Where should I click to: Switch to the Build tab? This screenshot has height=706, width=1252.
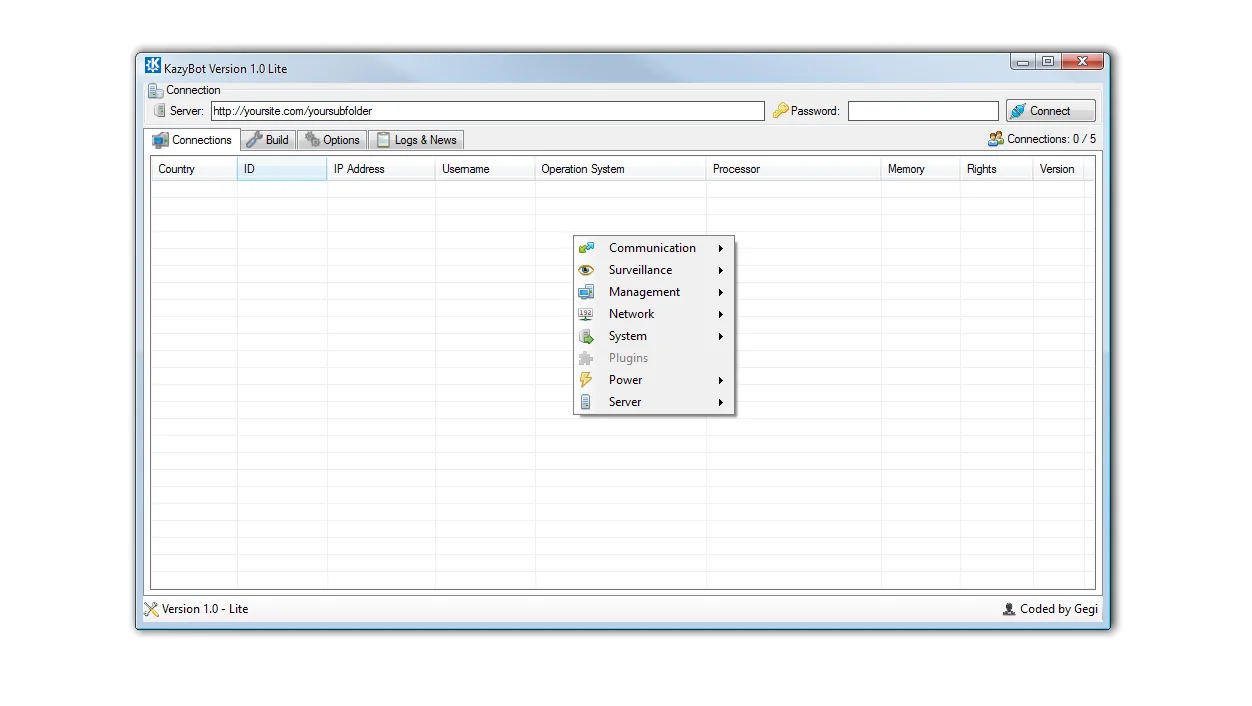tap(268, 140)
